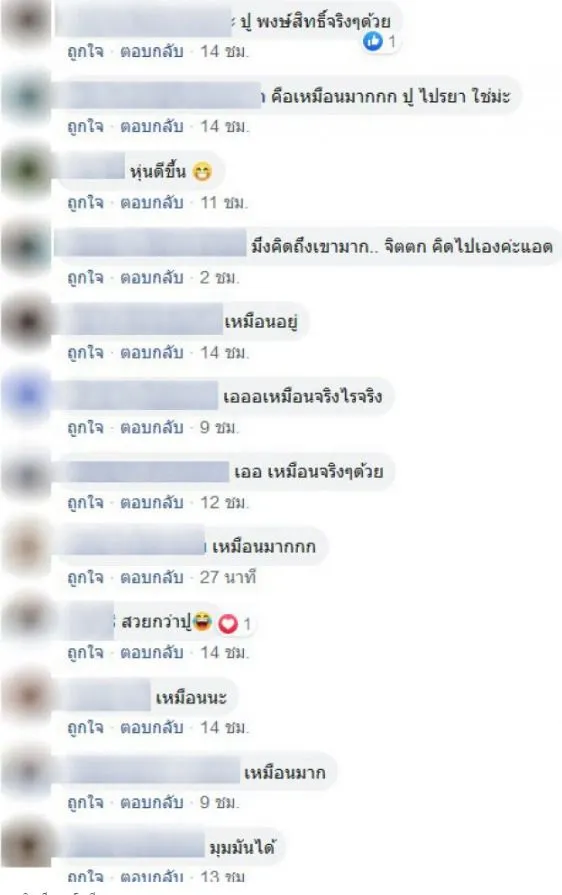This screenshot has height=895, width=562.
Task: Open the avatar beside the มุมมันได้ comment
Action: pos(26,846)
